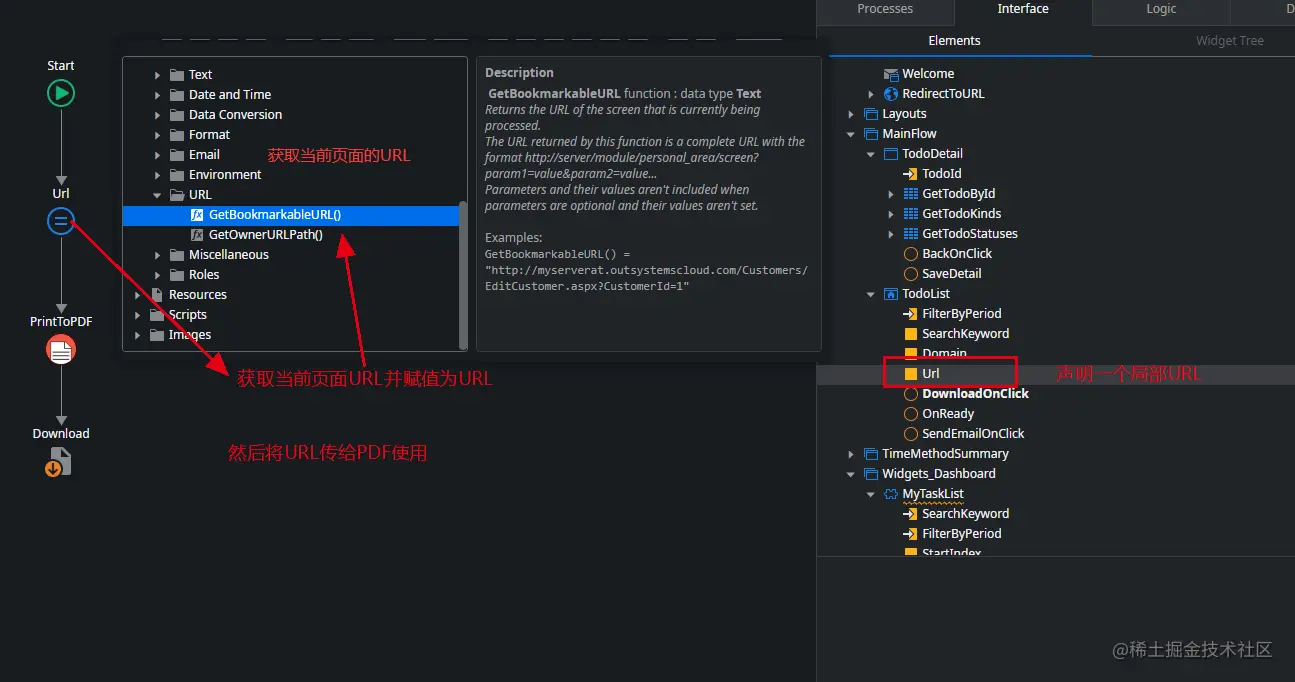Expand the Text functions folder

click(157, 75)
